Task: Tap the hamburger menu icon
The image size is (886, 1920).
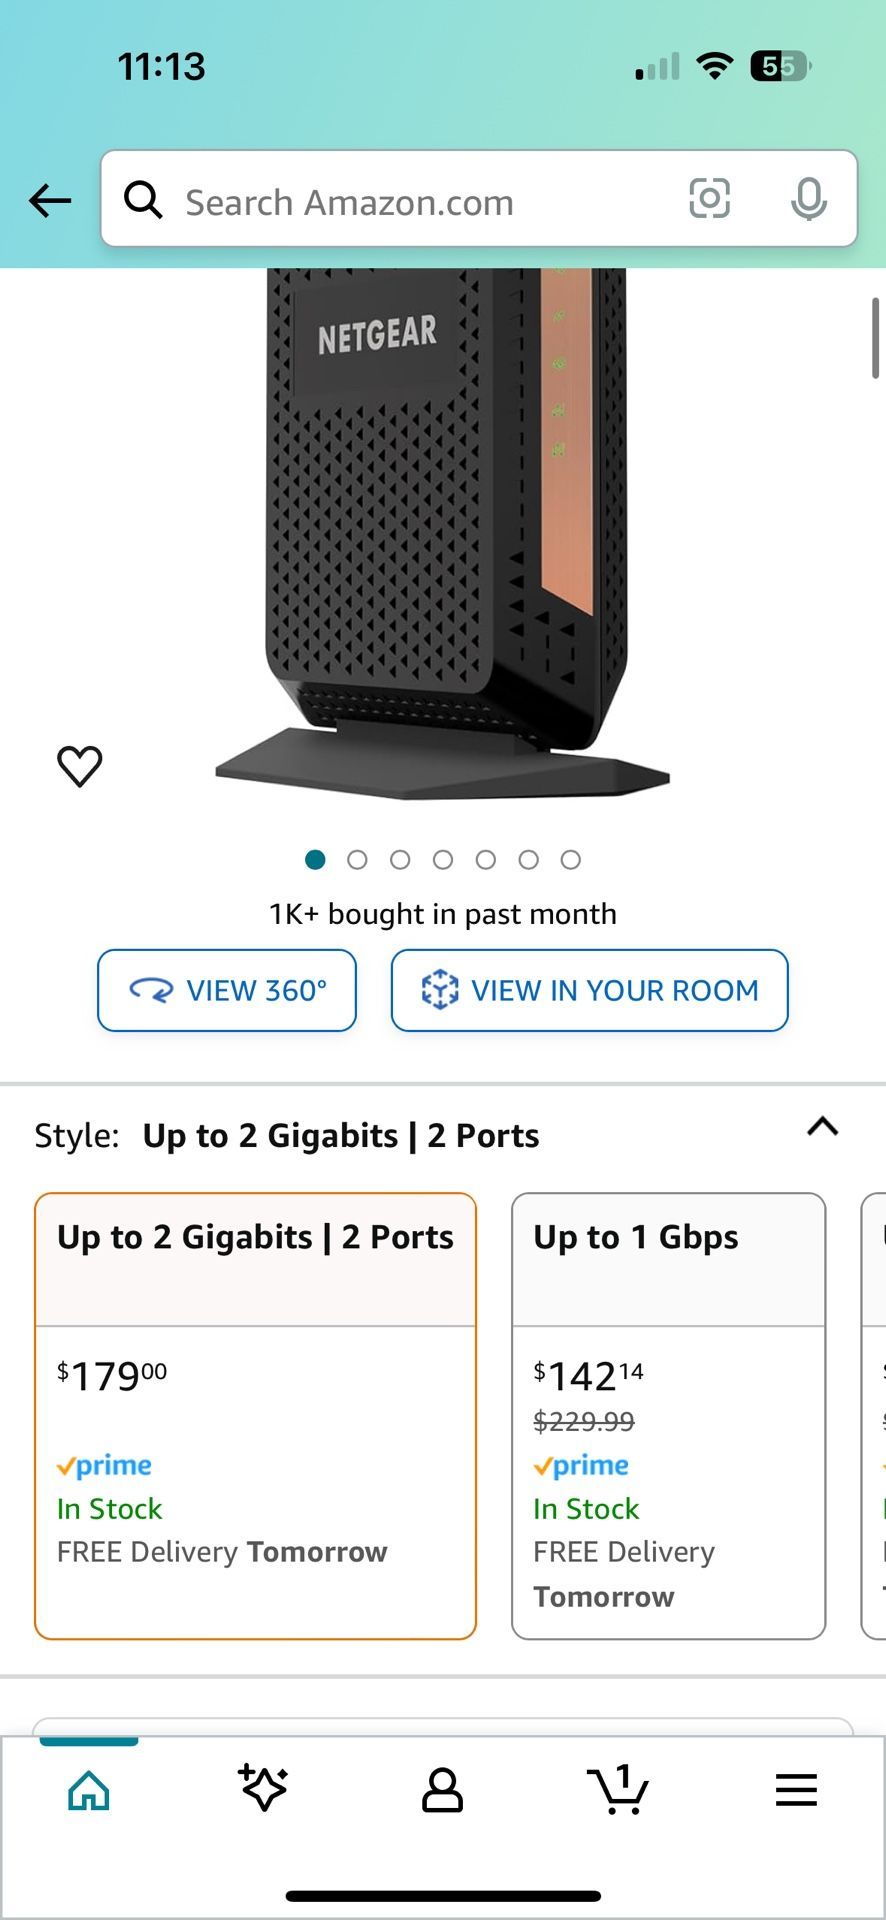Action: 796,1790
